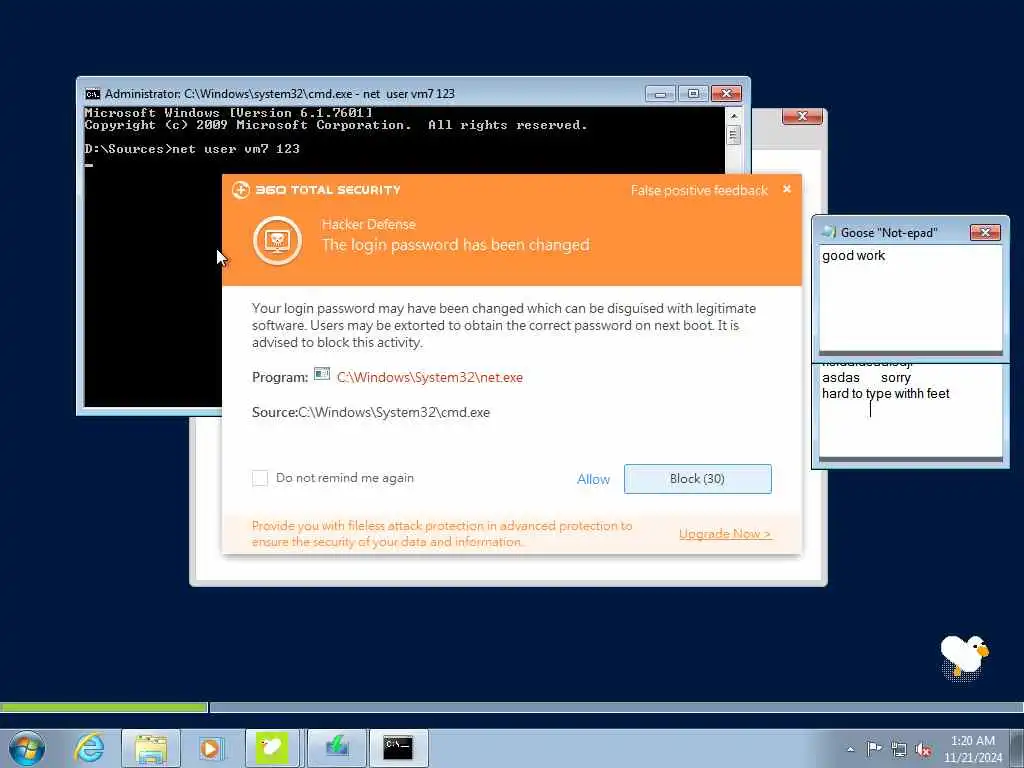This screenshot has height=768, width=1024.
Task: Allow the password change activity
Action: 593,479
